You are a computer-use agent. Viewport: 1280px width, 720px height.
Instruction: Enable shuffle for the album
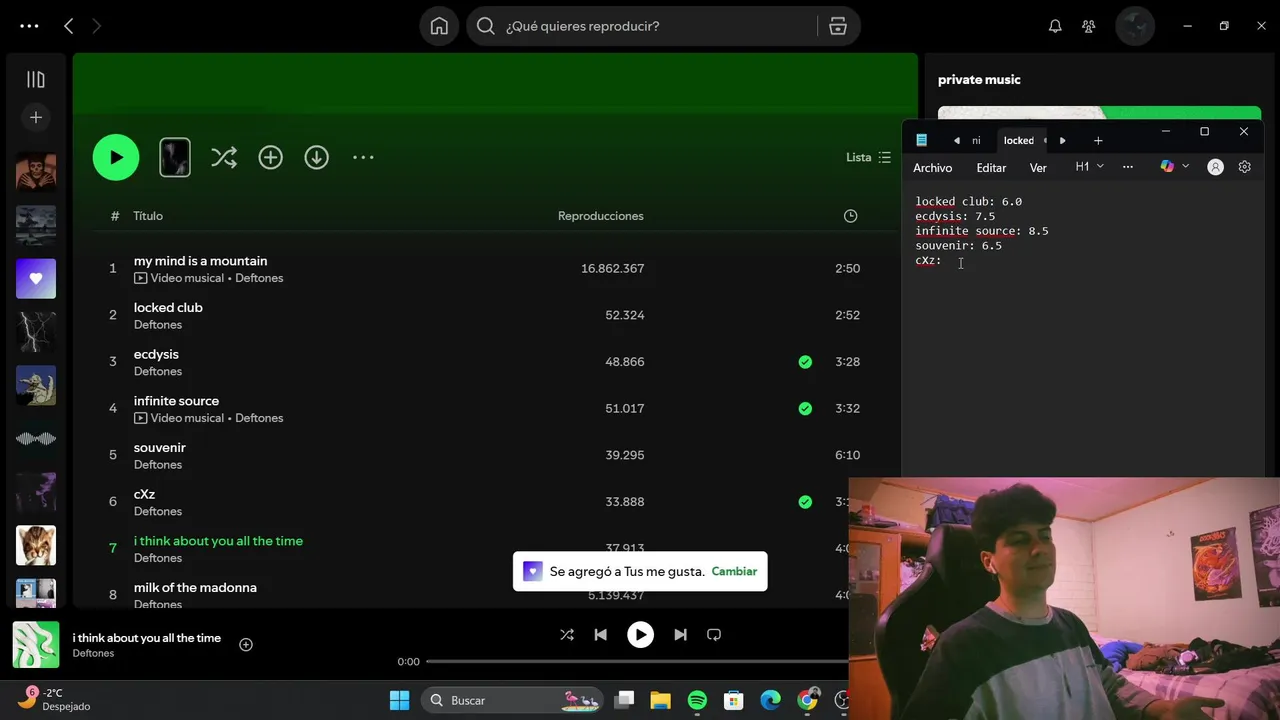click(224, 157)
